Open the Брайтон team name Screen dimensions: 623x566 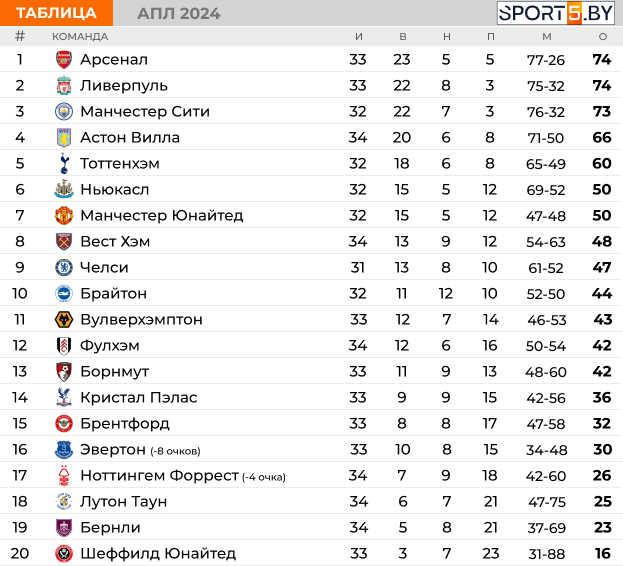(114, 294)
